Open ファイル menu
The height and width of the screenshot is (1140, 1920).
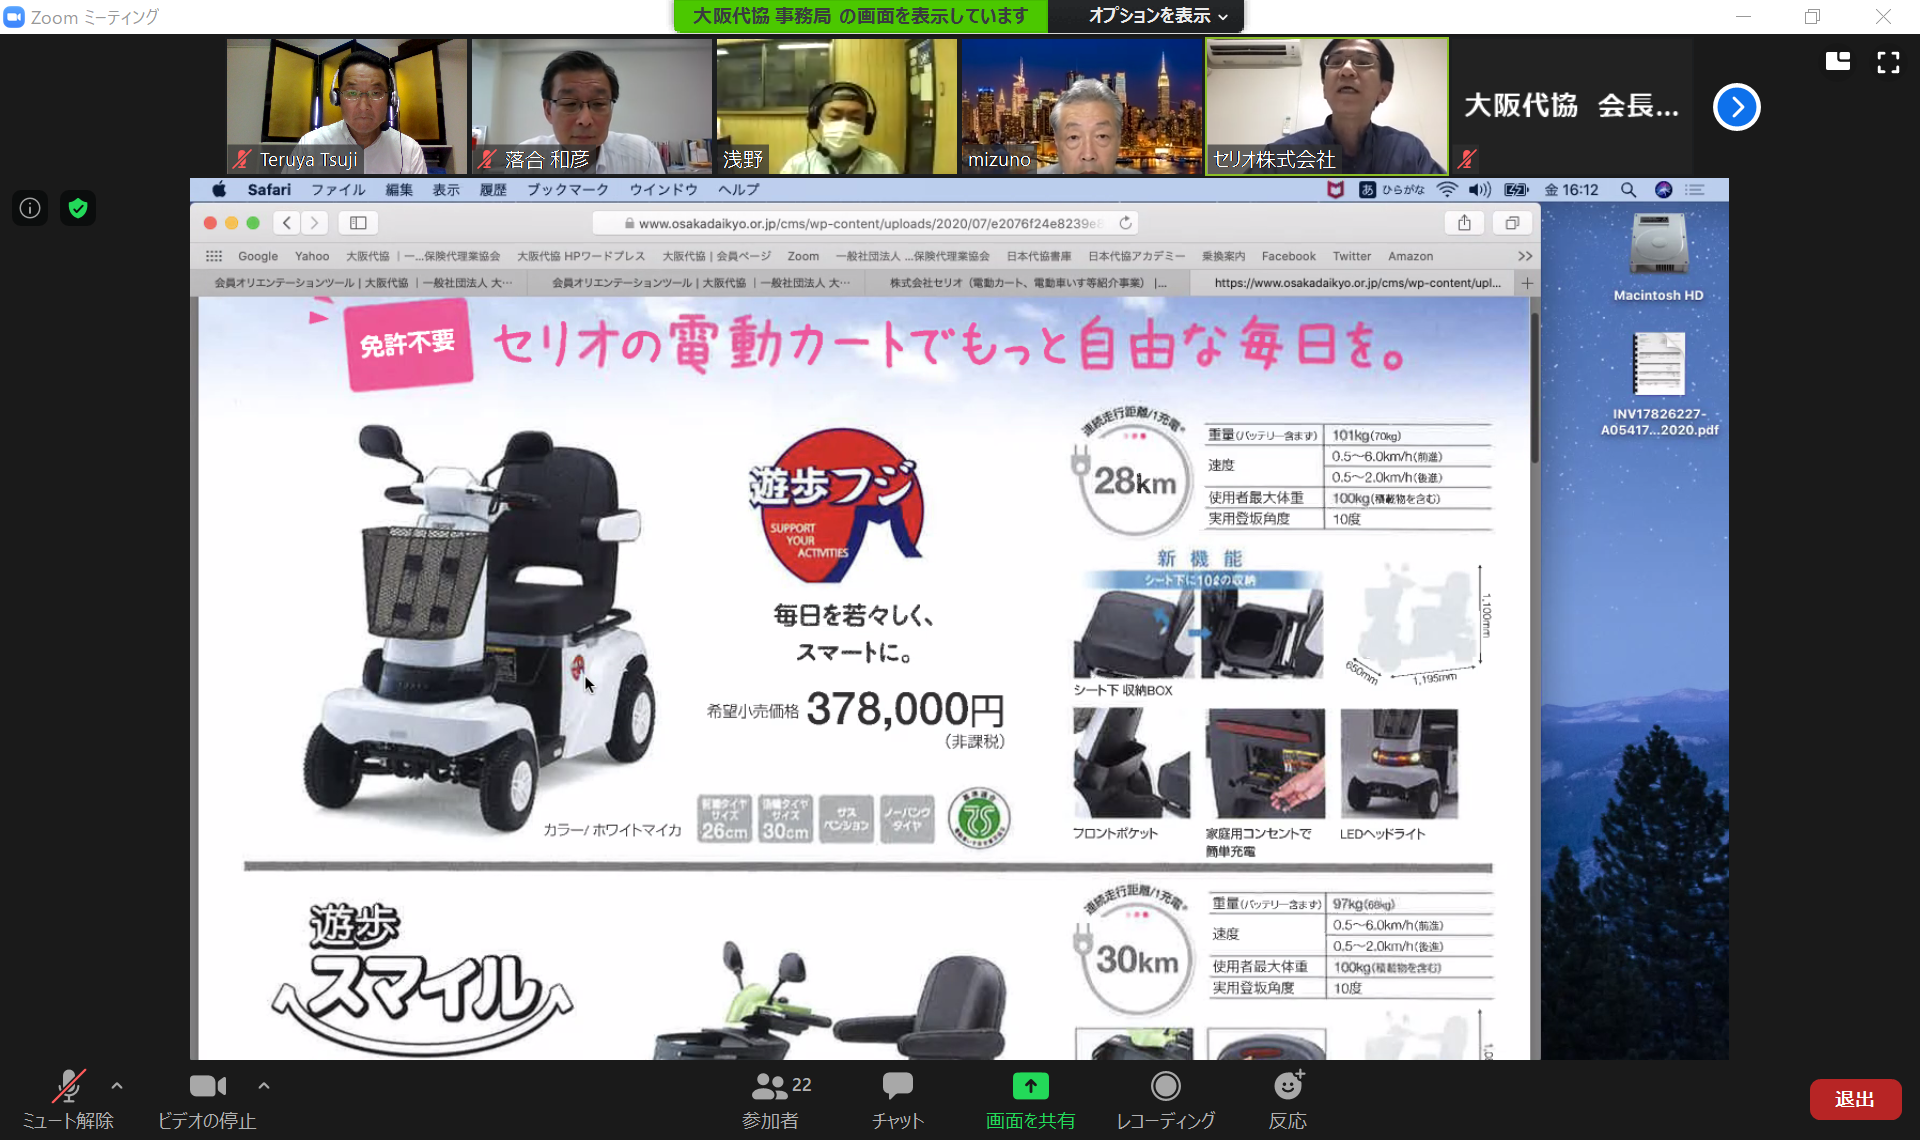(338, 190)
